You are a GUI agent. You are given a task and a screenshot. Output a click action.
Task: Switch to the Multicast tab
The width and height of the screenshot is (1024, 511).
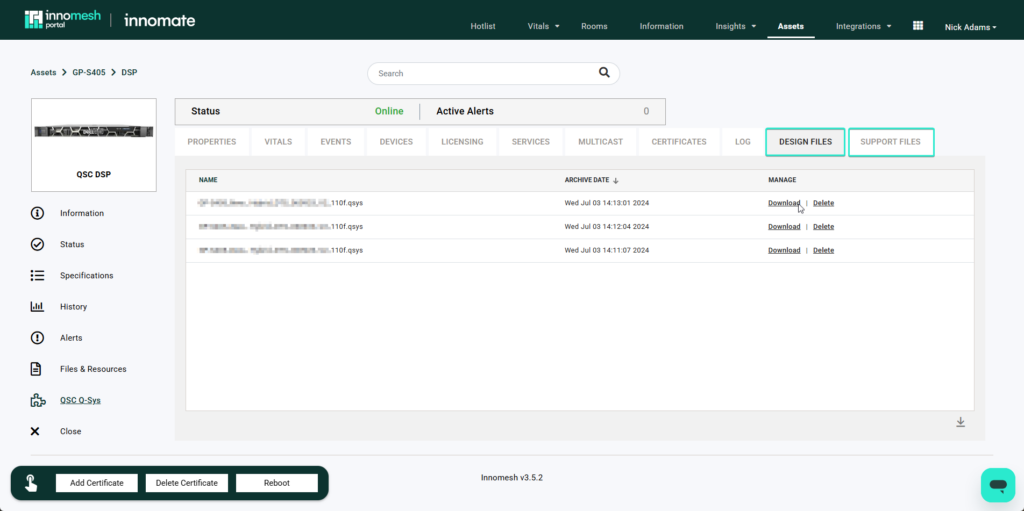pyautogui.click(x=600, y=142)
